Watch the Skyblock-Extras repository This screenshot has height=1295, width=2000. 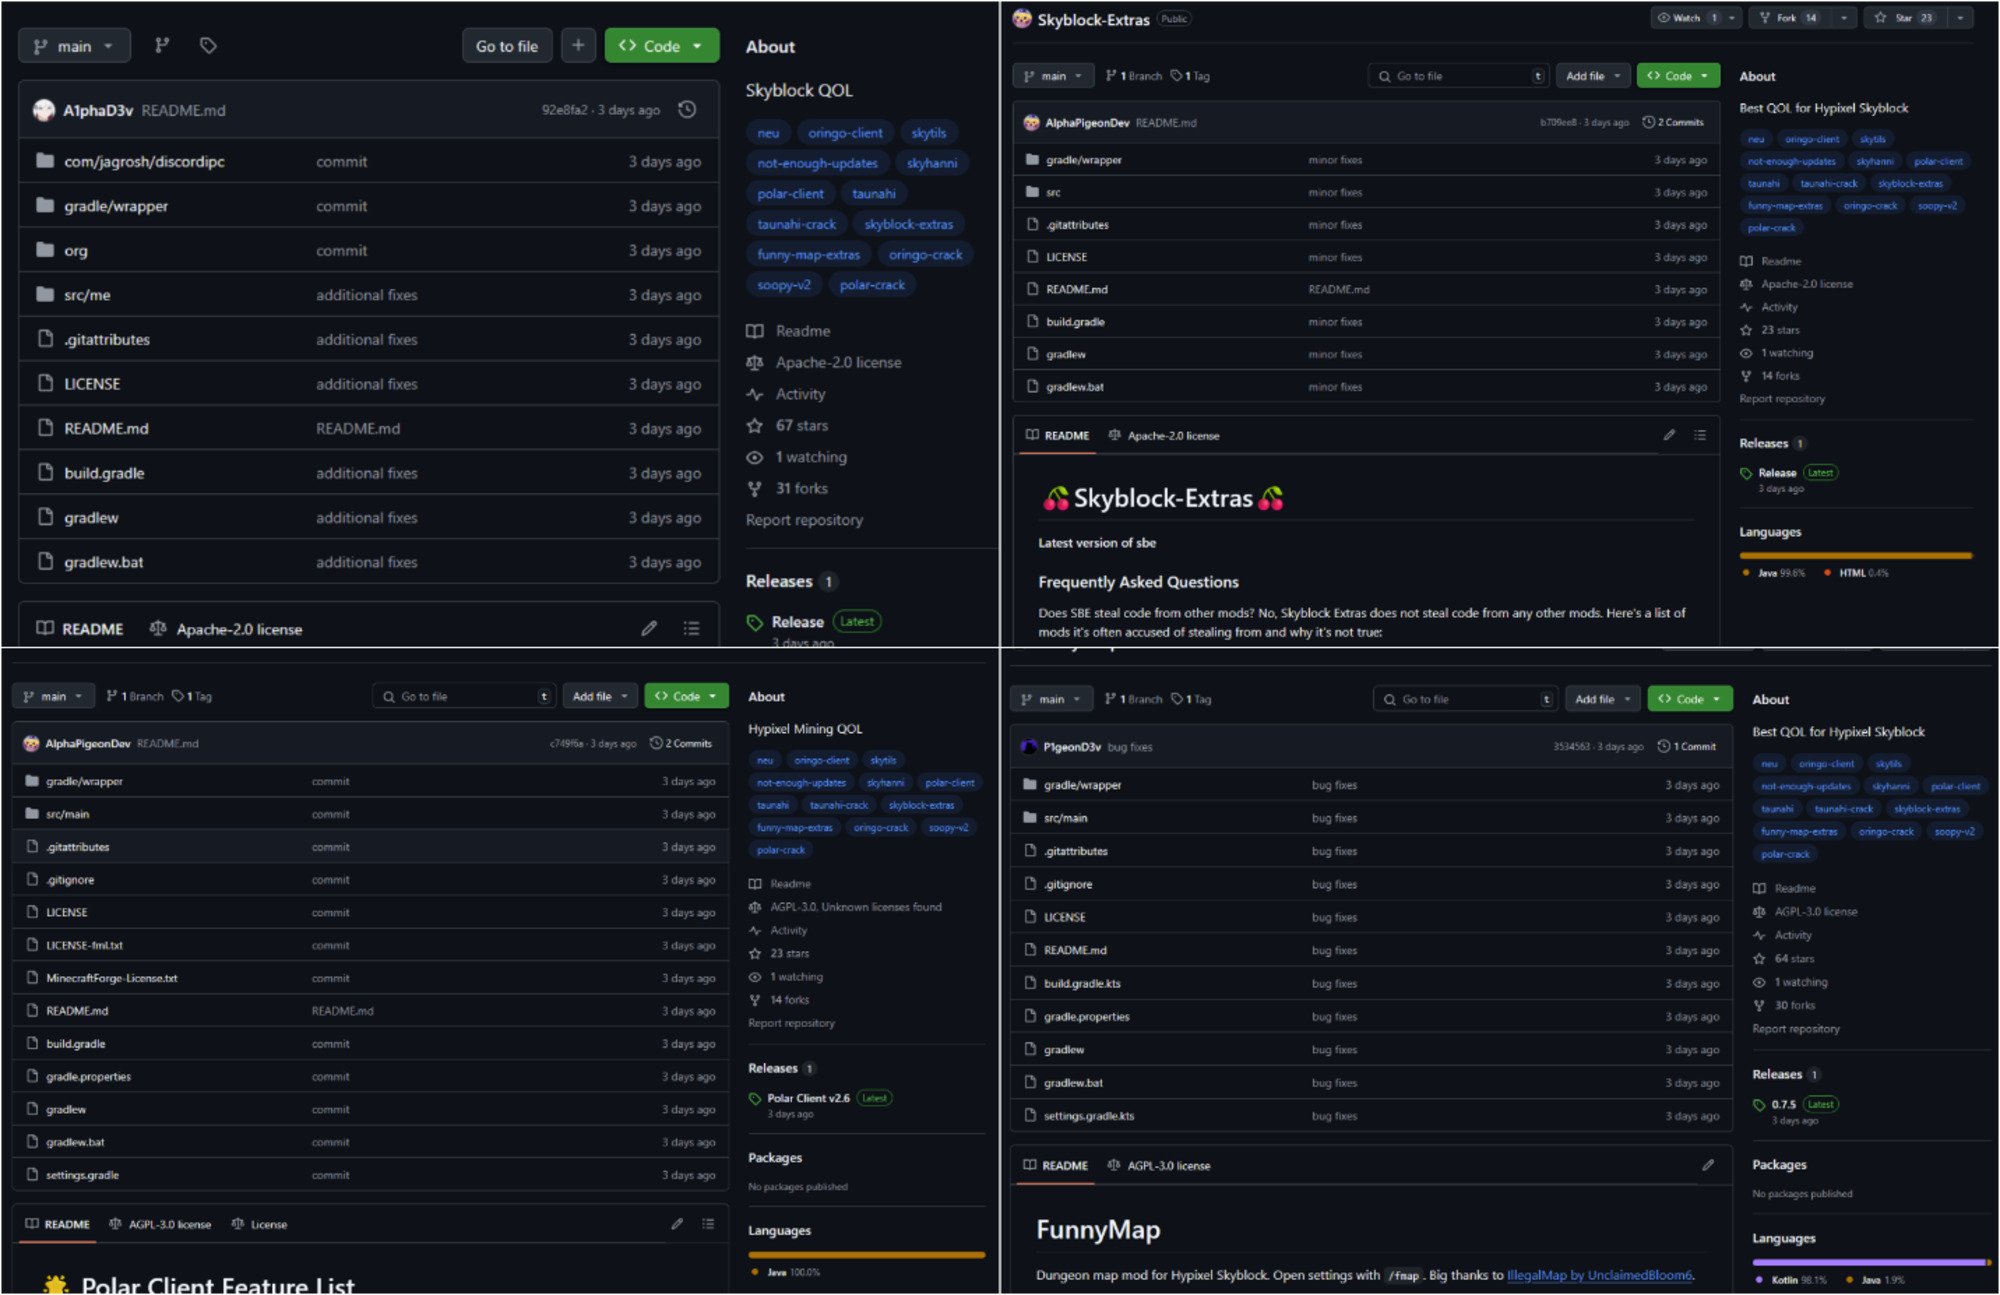pos(1690,17)
